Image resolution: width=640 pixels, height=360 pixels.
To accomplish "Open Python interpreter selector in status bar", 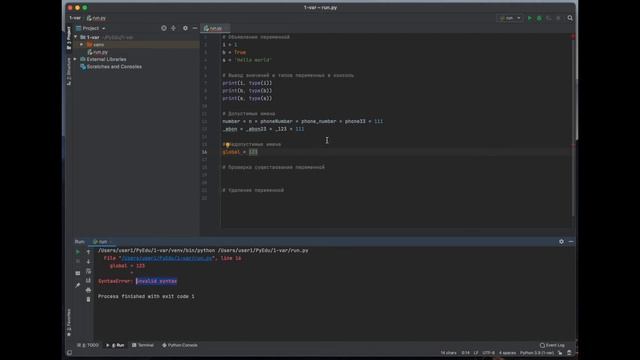I will (537, 353).
